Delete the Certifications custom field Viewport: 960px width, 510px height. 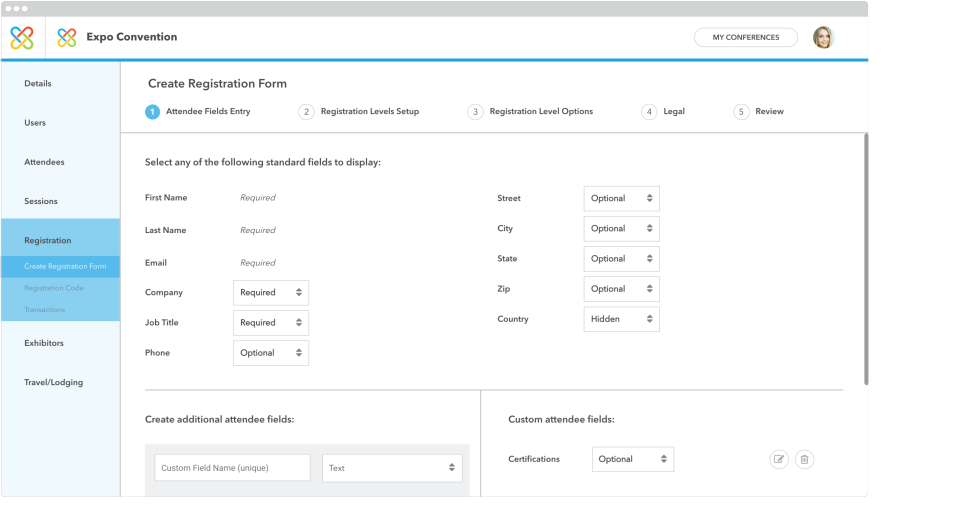[x=805, y=460]
